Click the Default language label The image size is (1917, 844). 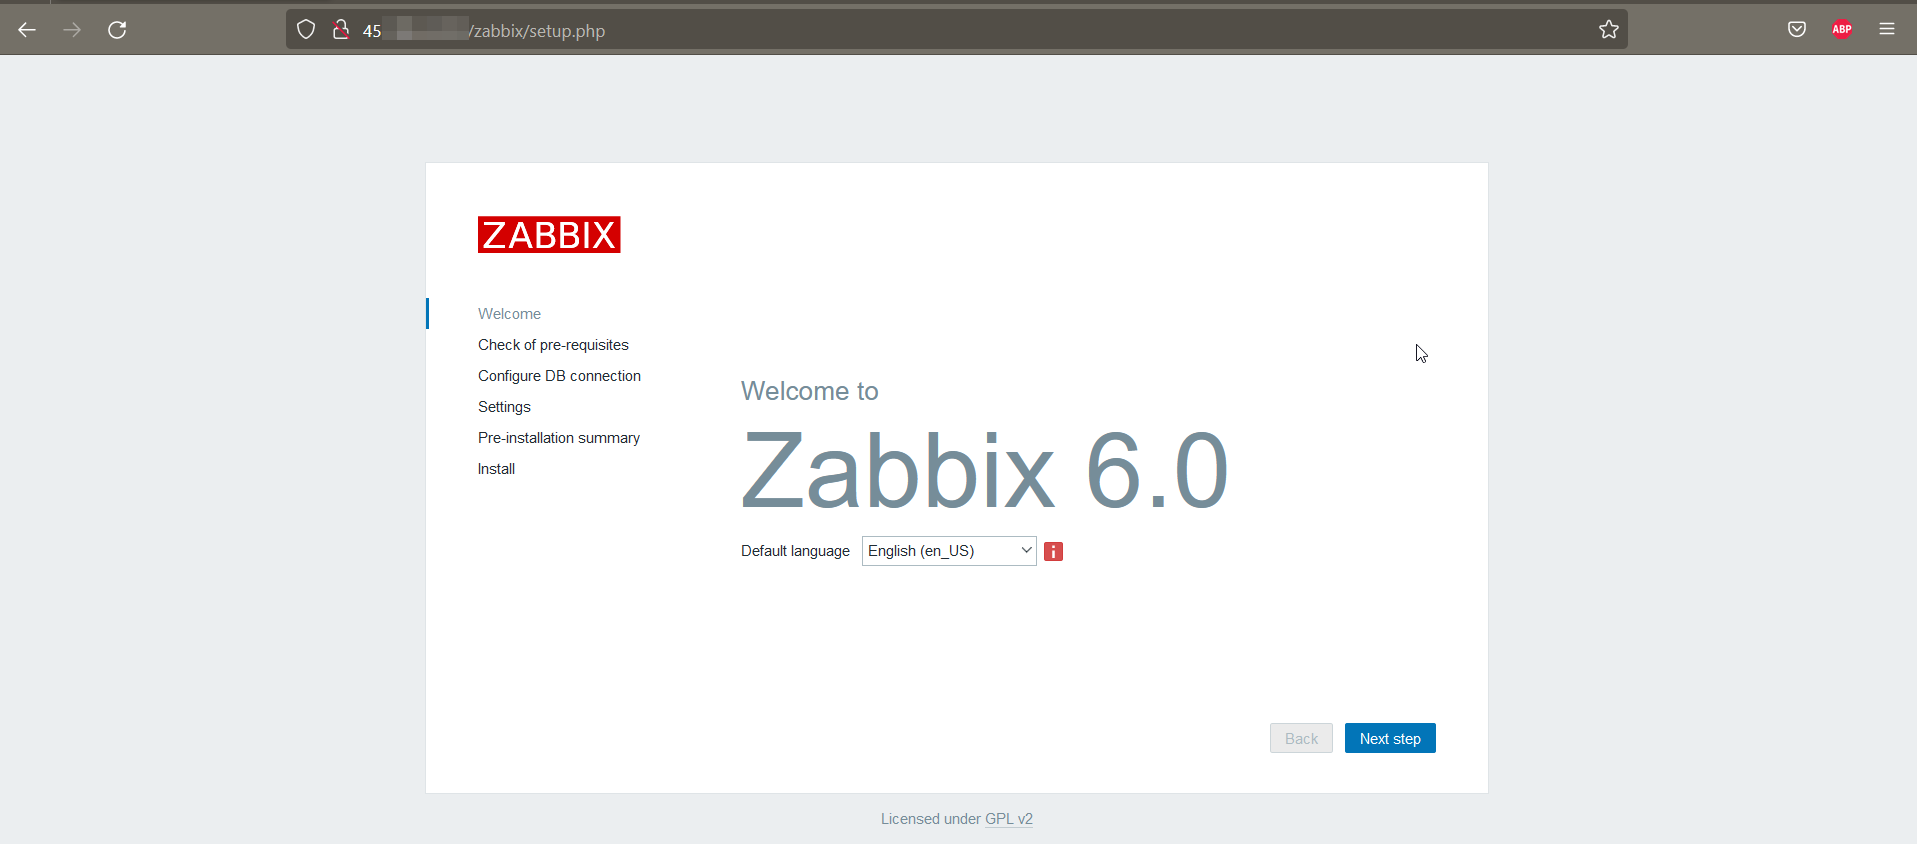795,551
